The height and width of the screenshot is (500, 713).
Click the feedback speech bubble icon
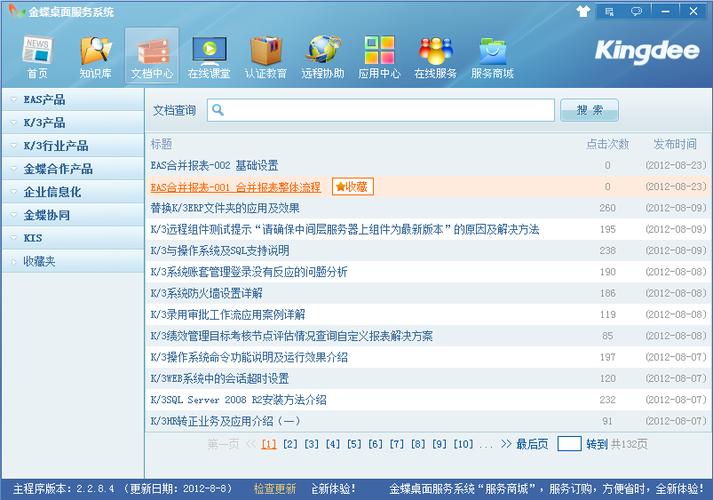point(636,11)
